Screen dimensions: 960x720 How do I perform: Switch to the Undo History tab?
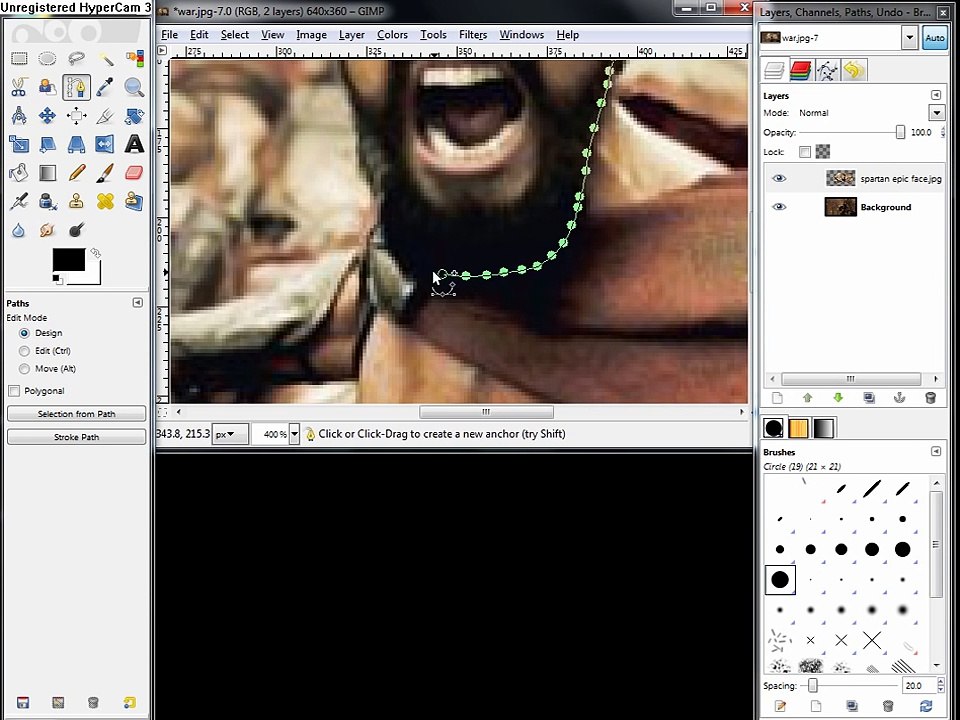854,70
